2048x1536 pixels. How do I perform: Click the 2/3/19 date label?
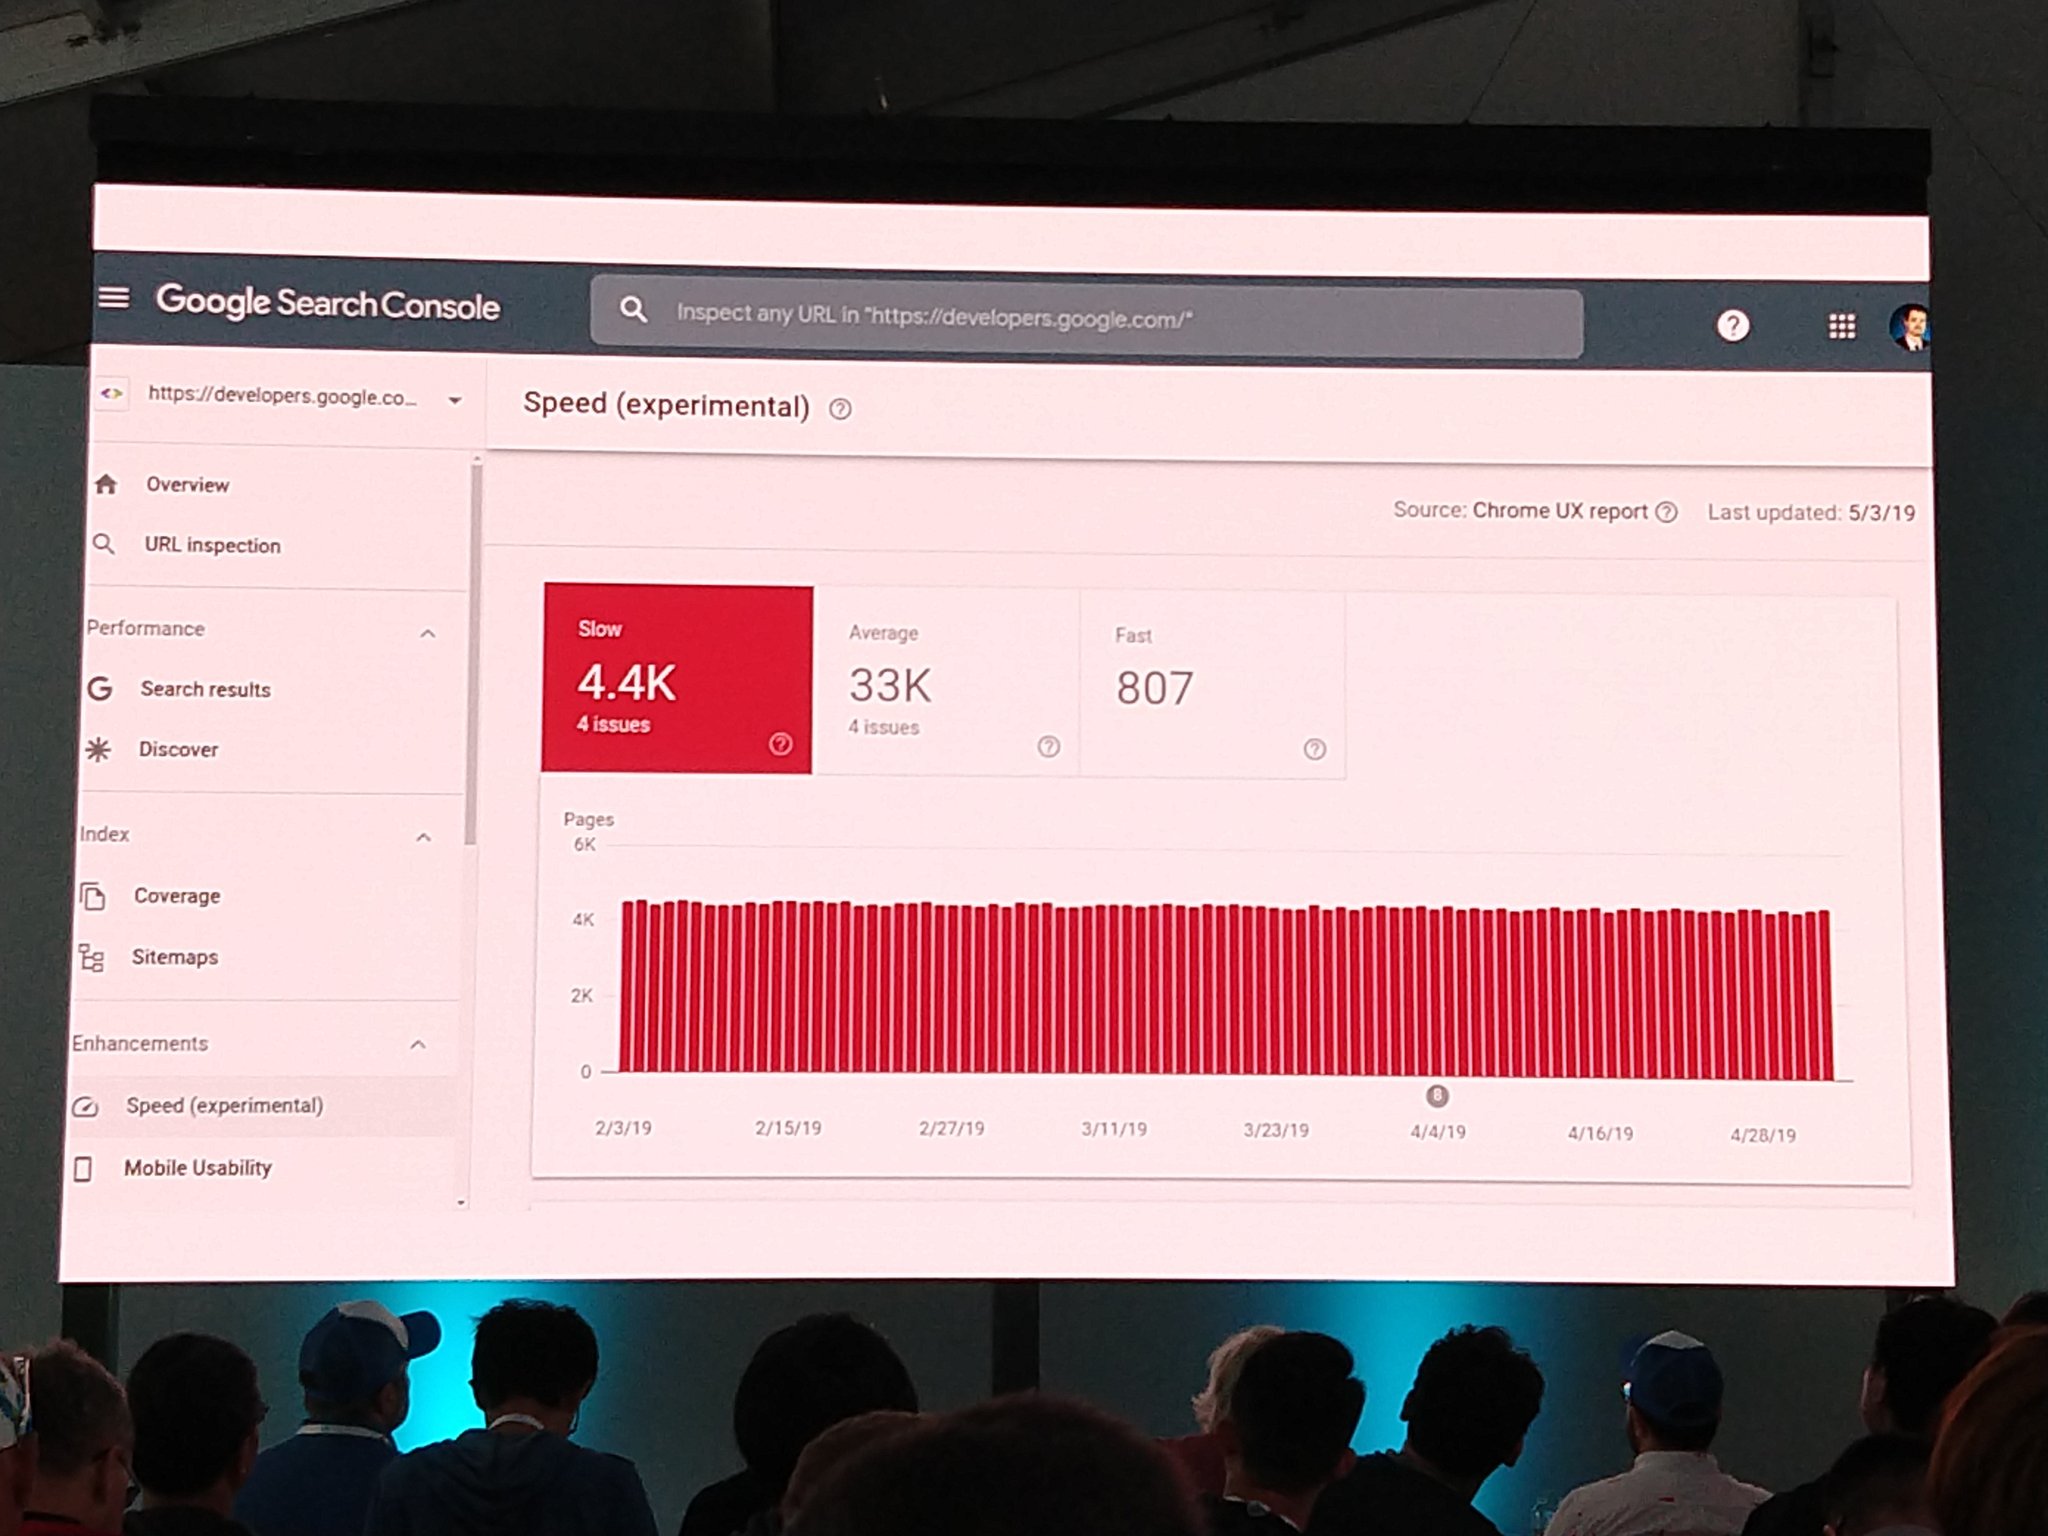click(x=623, y=1128)
